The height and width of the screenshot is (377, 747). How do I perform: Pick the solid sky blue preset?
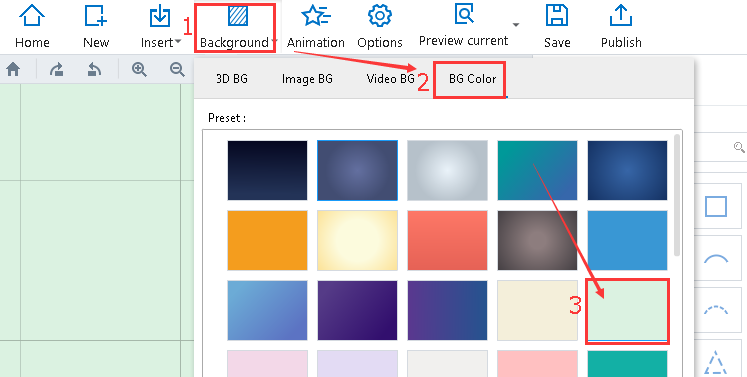627,240
